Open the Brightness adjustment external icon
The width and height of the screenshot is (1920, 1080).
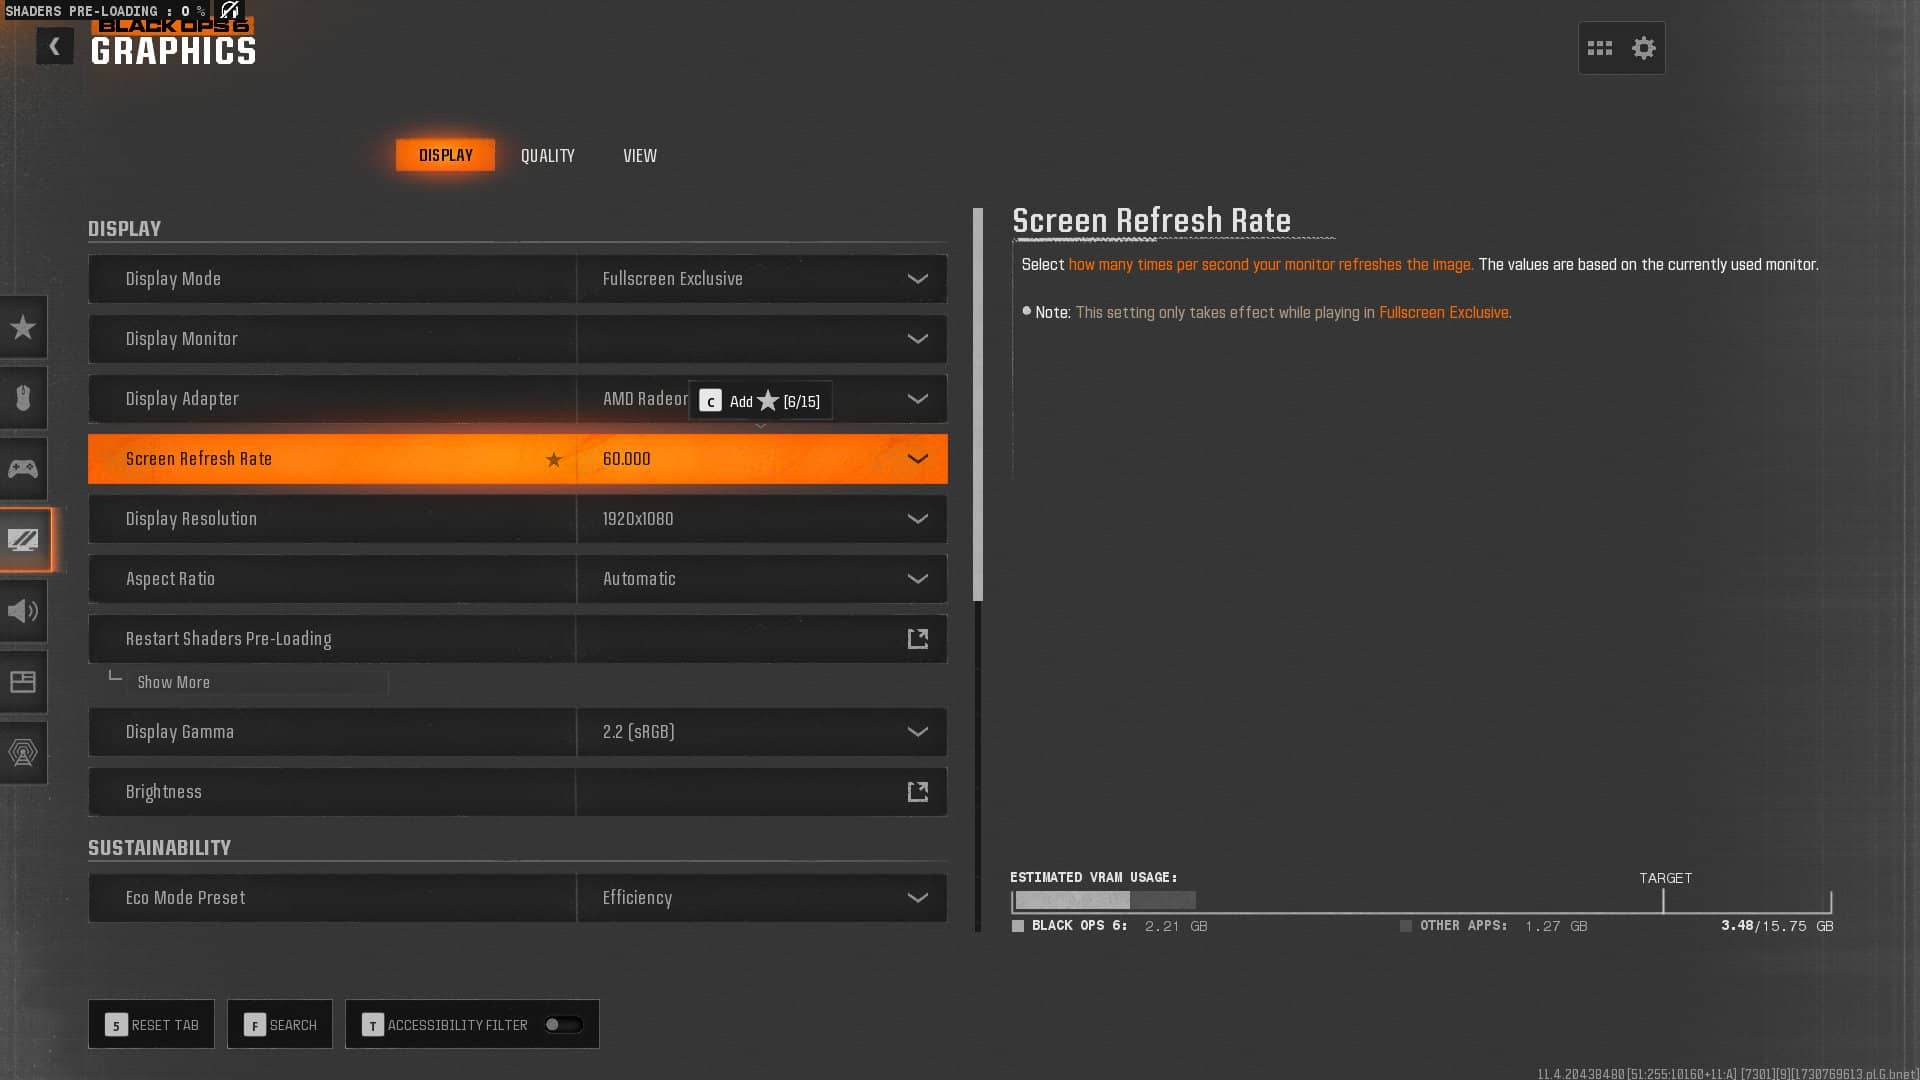pos(917,792)
